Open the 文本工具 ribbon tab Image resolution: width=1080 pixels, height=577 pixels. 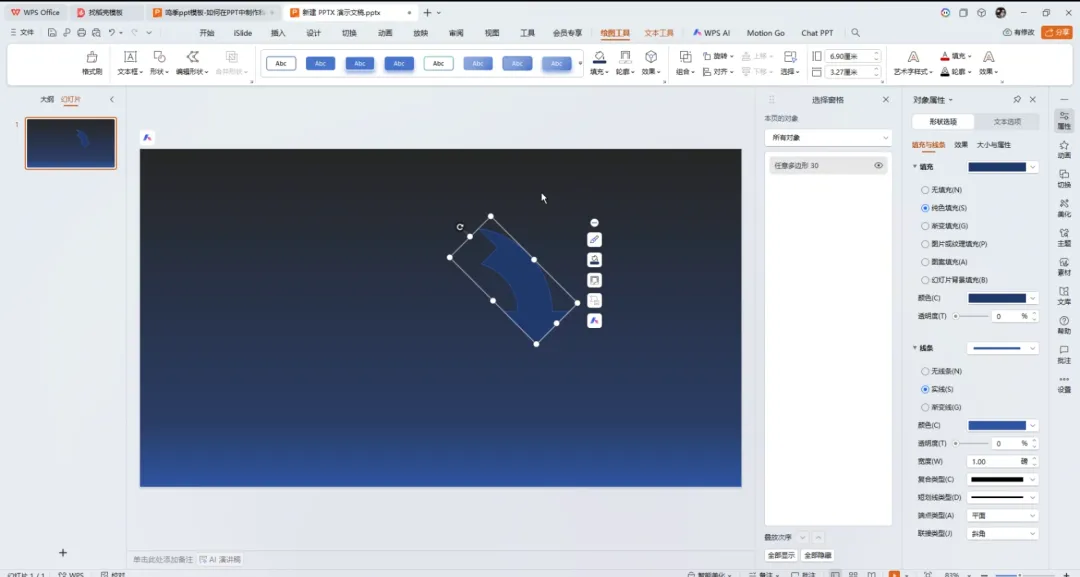tap(659, 33)
